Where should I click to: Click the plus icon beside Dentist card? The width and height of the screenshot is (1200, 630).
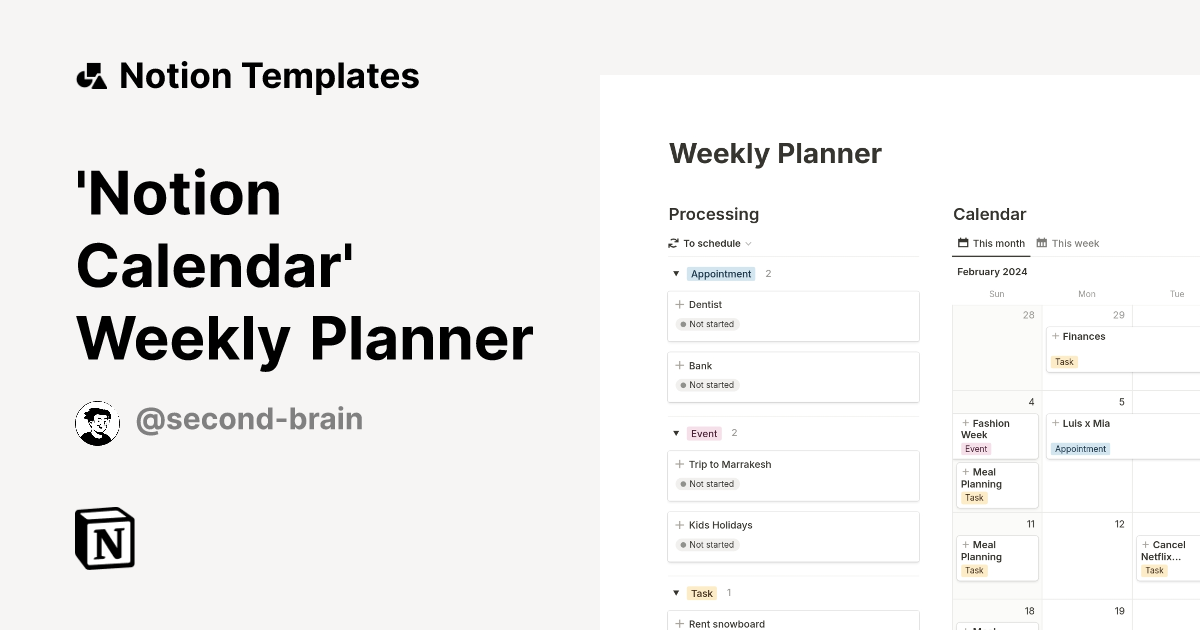pyautogui.click(x=680, y=304)
